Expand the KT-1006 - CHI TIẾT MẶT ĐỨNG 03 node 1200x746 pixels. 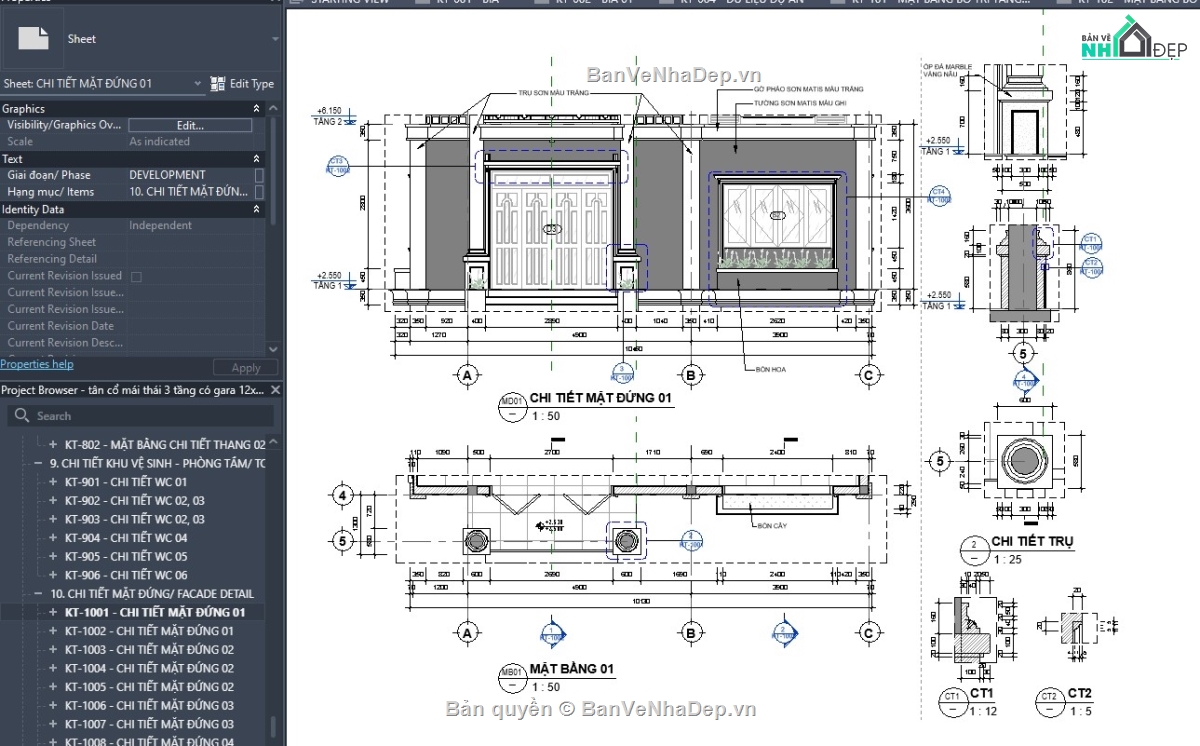click(x=53, y=706)
